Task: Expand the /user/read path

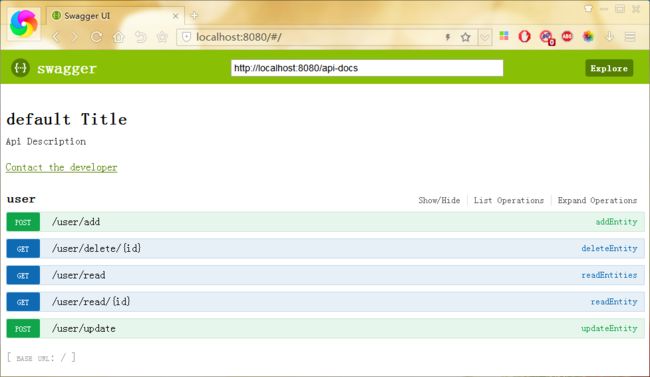Action: (79, 275)
